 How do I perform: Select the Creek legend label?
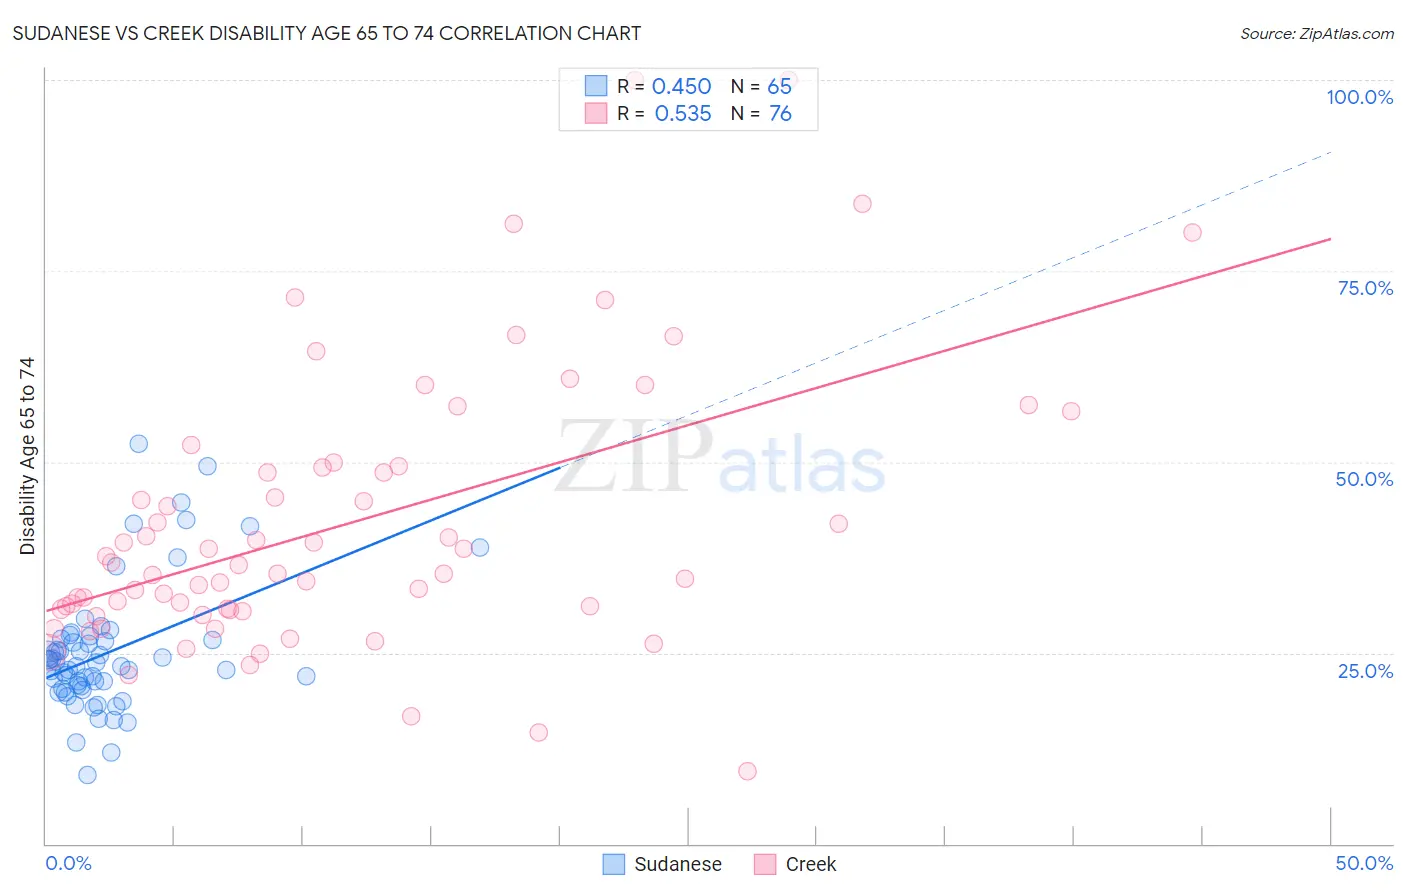tap(811, 864)
